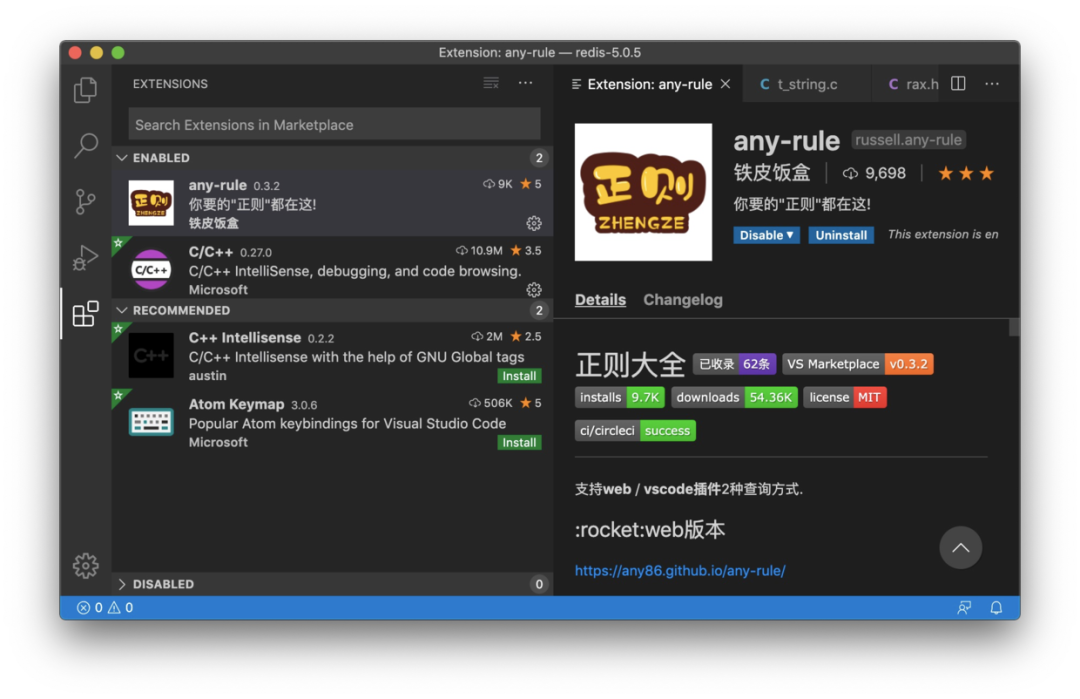Open the Run and Debug view

click(86, 258)
